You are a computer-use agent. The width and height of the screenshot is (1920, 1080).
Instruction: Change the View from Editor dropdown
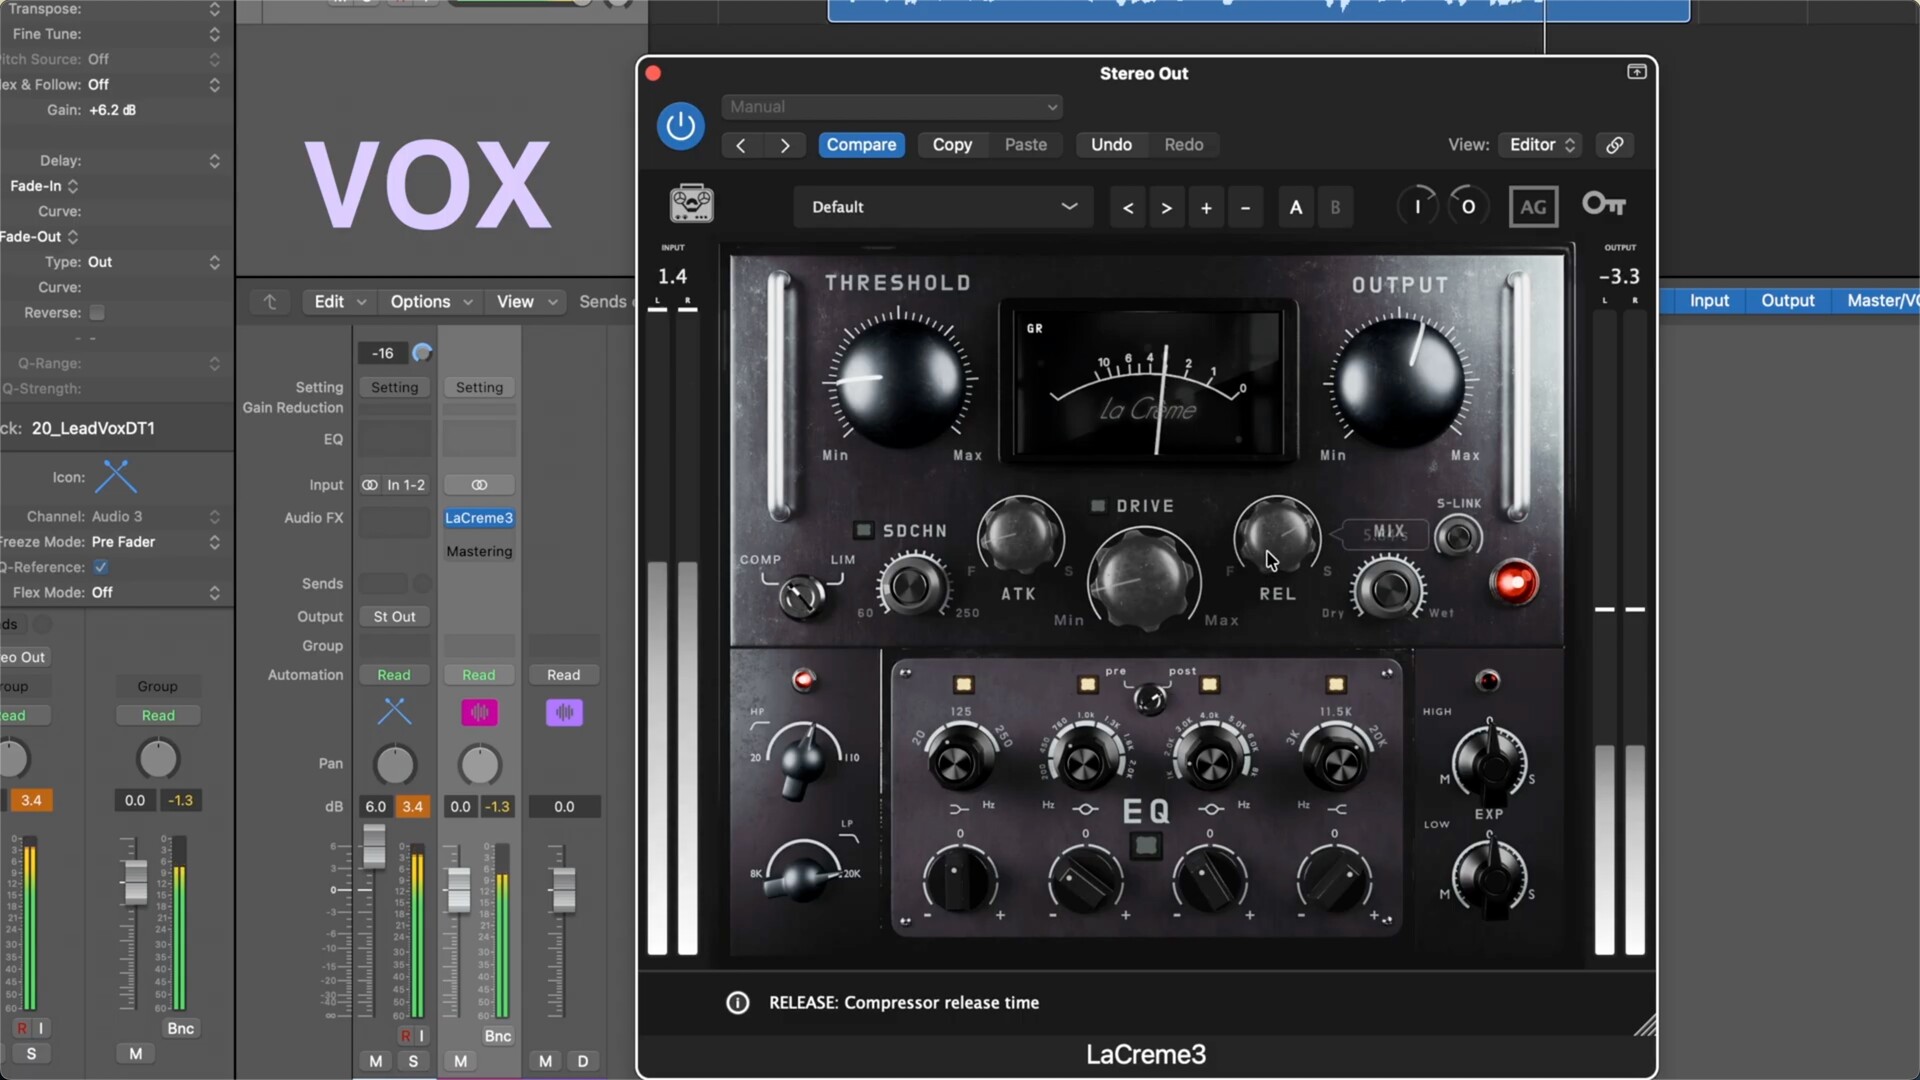(1539, 144)
